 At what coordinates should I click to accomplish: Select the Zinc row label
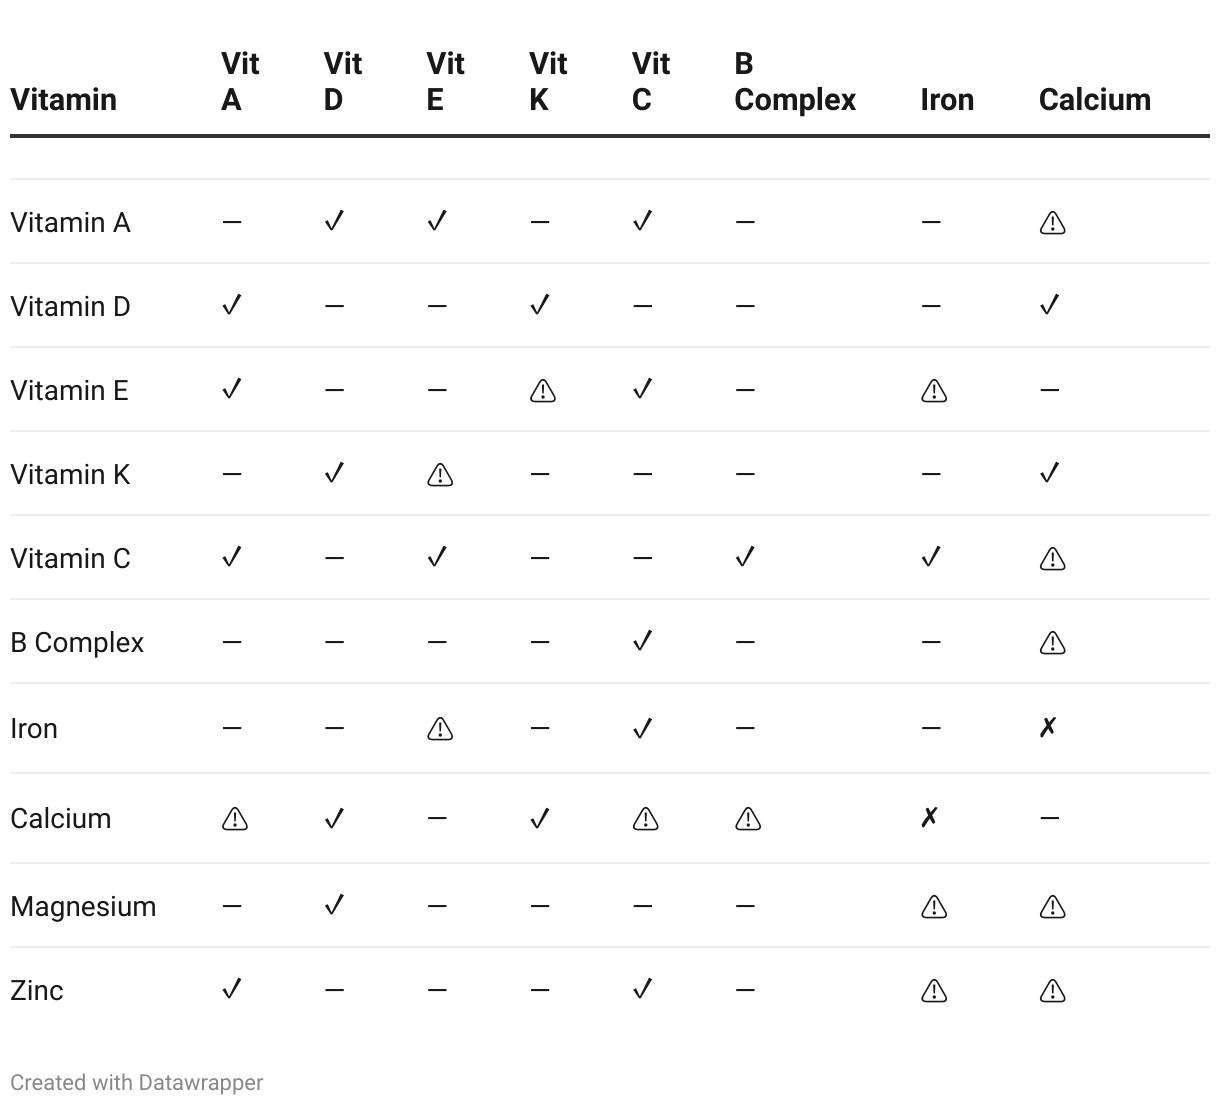click(37, 990)
